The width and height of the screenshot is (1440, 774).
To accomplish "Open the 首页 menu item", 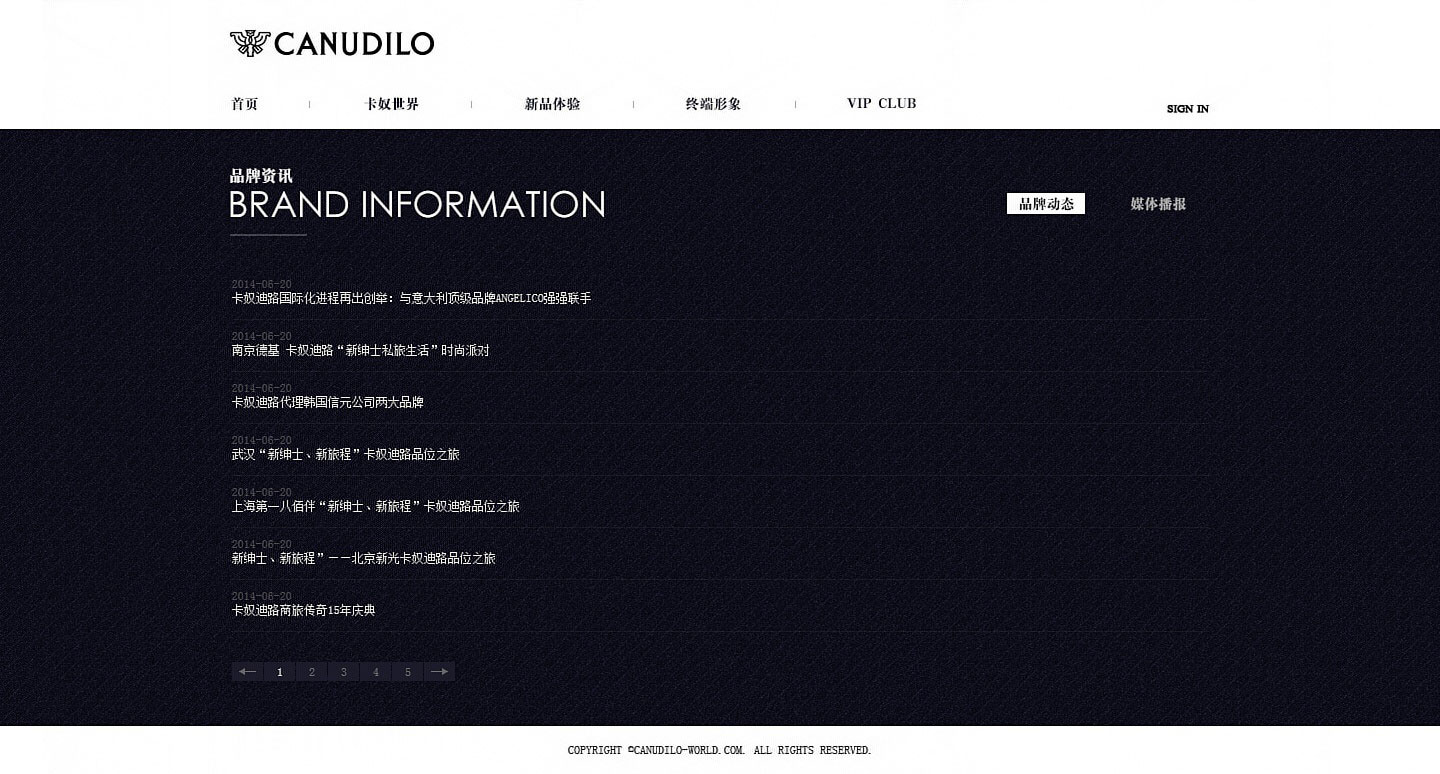I will click(x=245, y=104).
